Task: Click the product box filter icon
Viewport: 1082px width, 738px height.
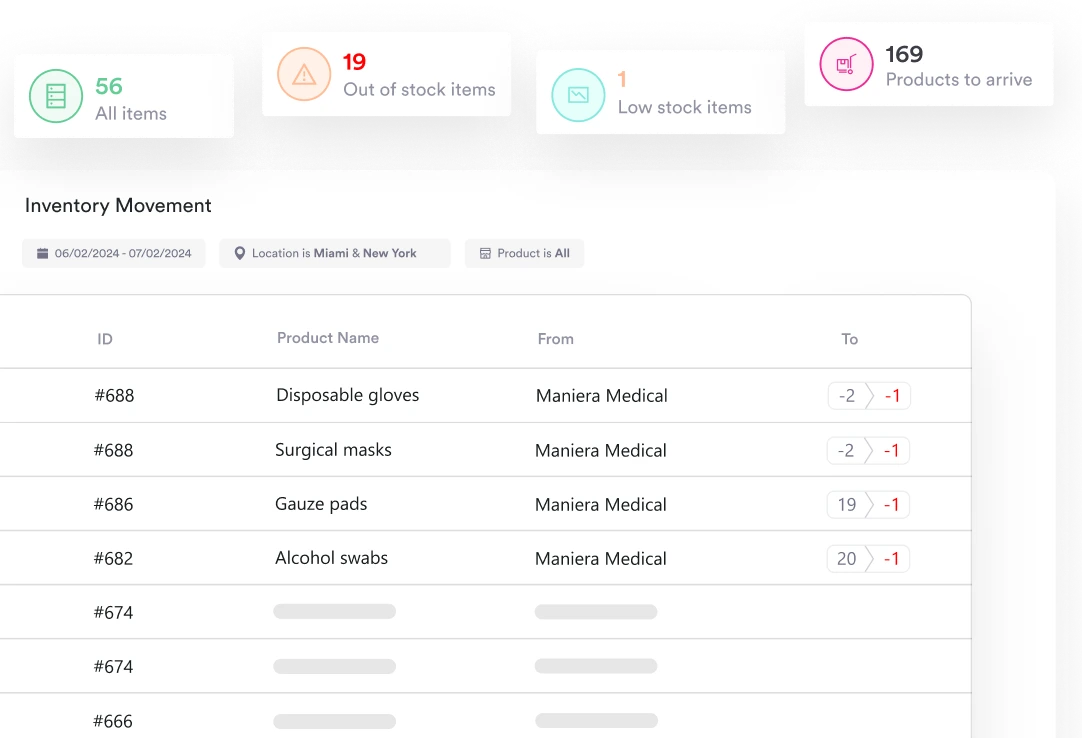Action: tap(486, 254)
